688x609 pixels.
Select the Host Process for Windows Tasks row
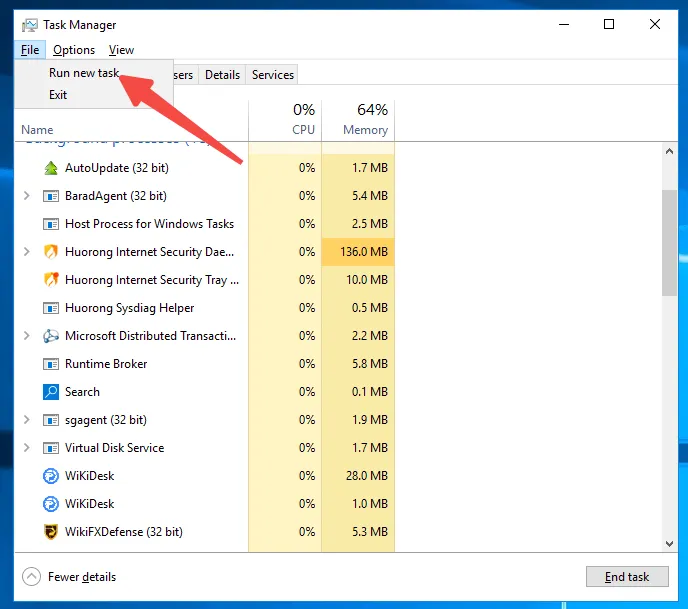204,224
